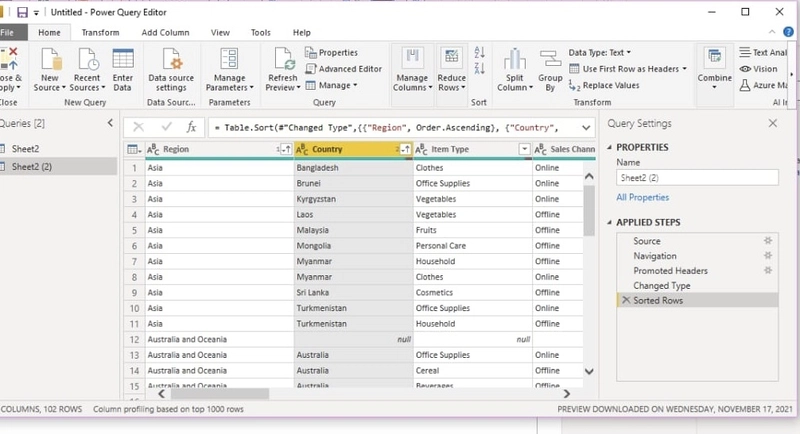
Task: Click the vertical scrollbar thumb
Action: [589, 210]
